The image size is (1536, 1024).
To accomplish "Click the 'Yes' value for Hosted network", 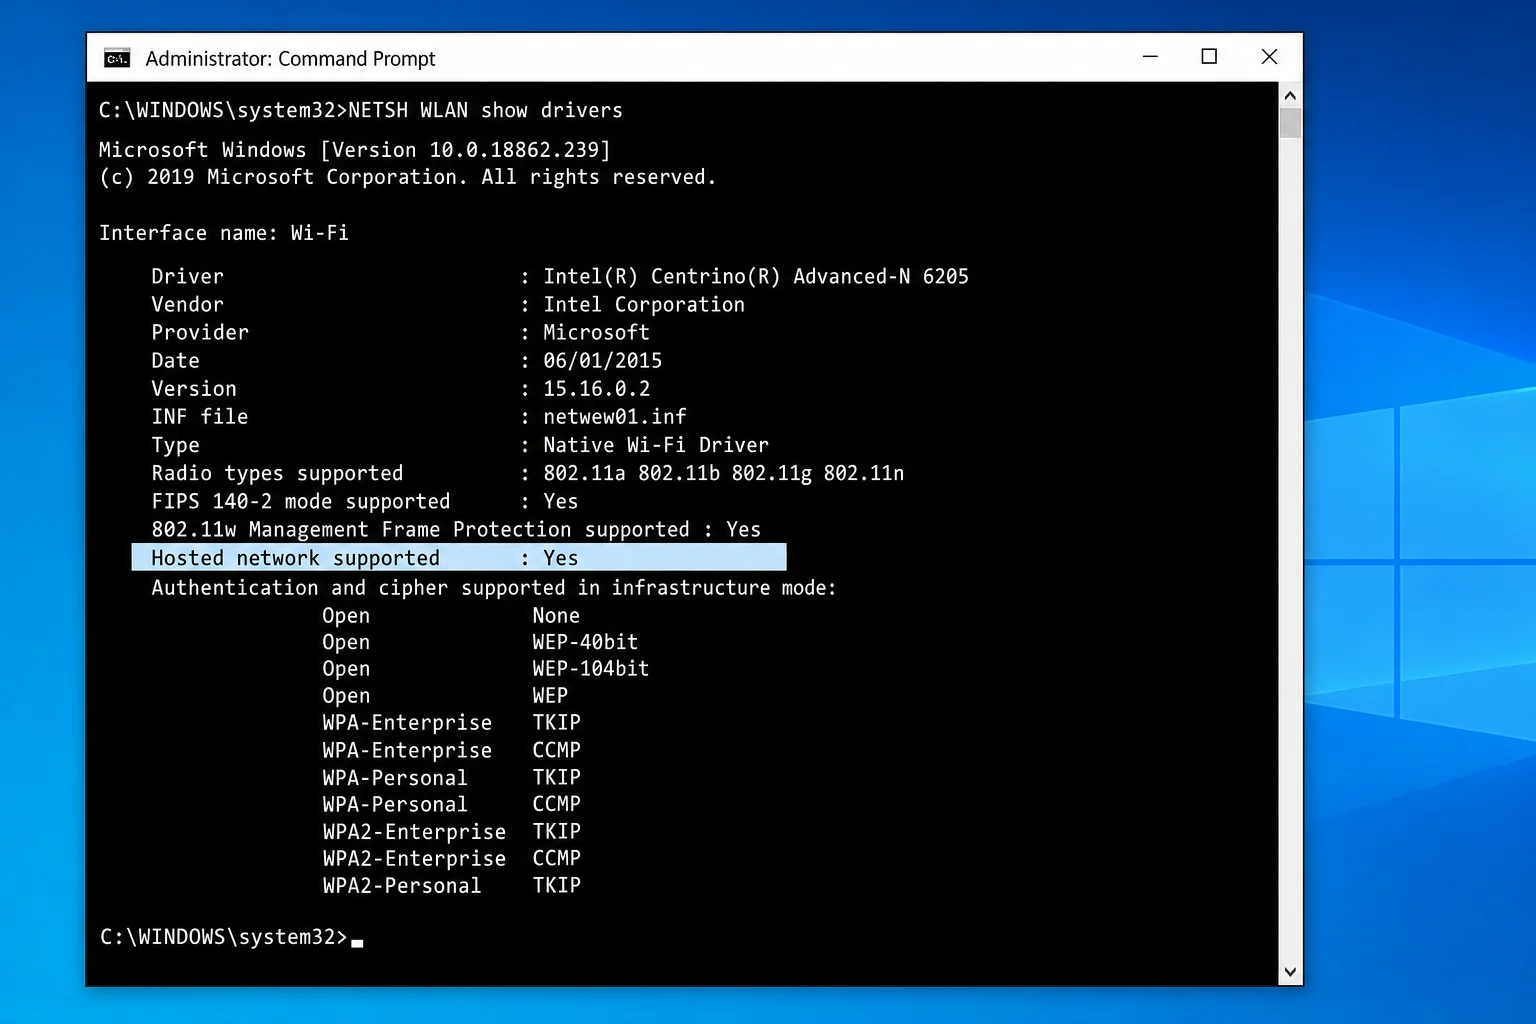I will [x=561, y=558].
